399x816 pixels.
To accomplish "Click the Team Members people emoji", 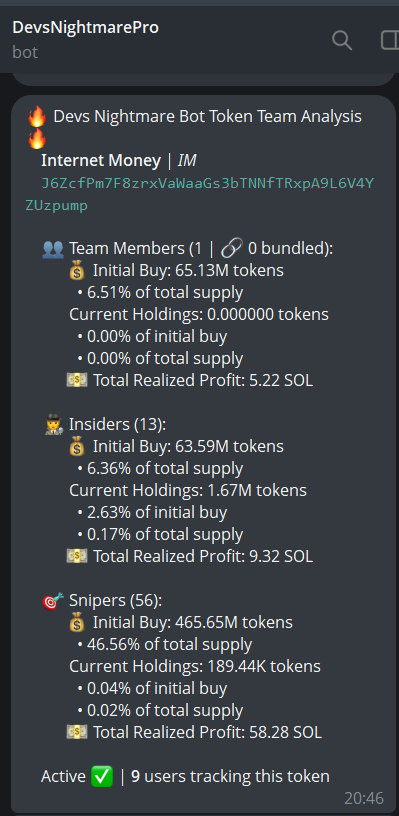I will point(53,249).
